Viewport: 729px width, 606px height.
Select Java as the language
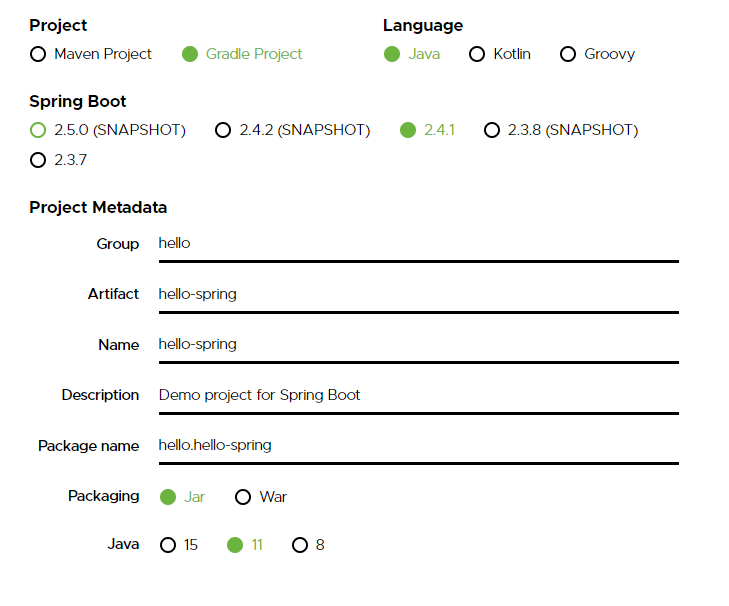[392, 54]
